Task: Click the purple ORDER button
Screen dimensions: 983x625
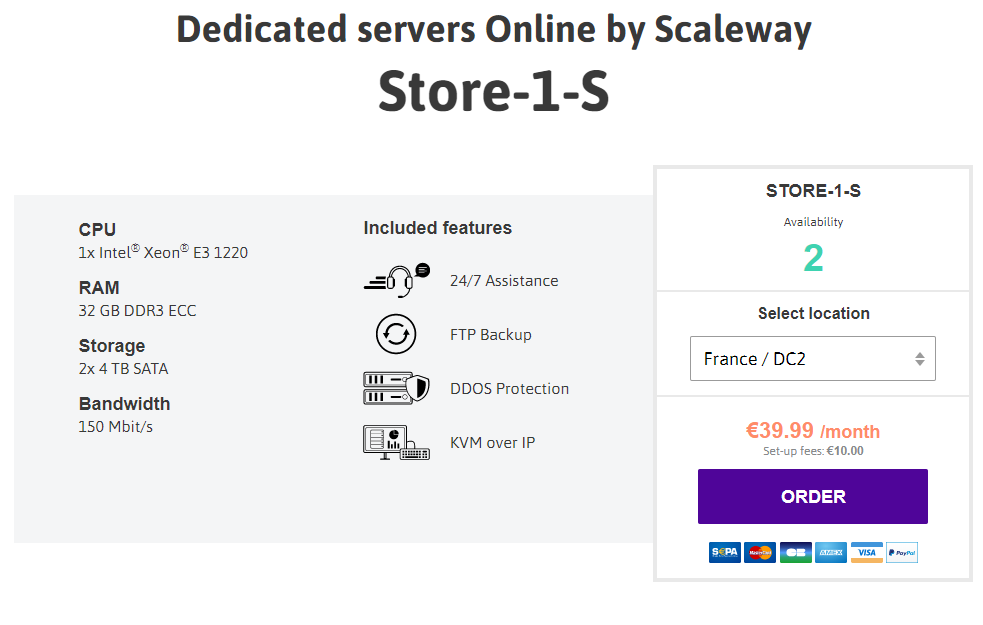Action: 812,496
